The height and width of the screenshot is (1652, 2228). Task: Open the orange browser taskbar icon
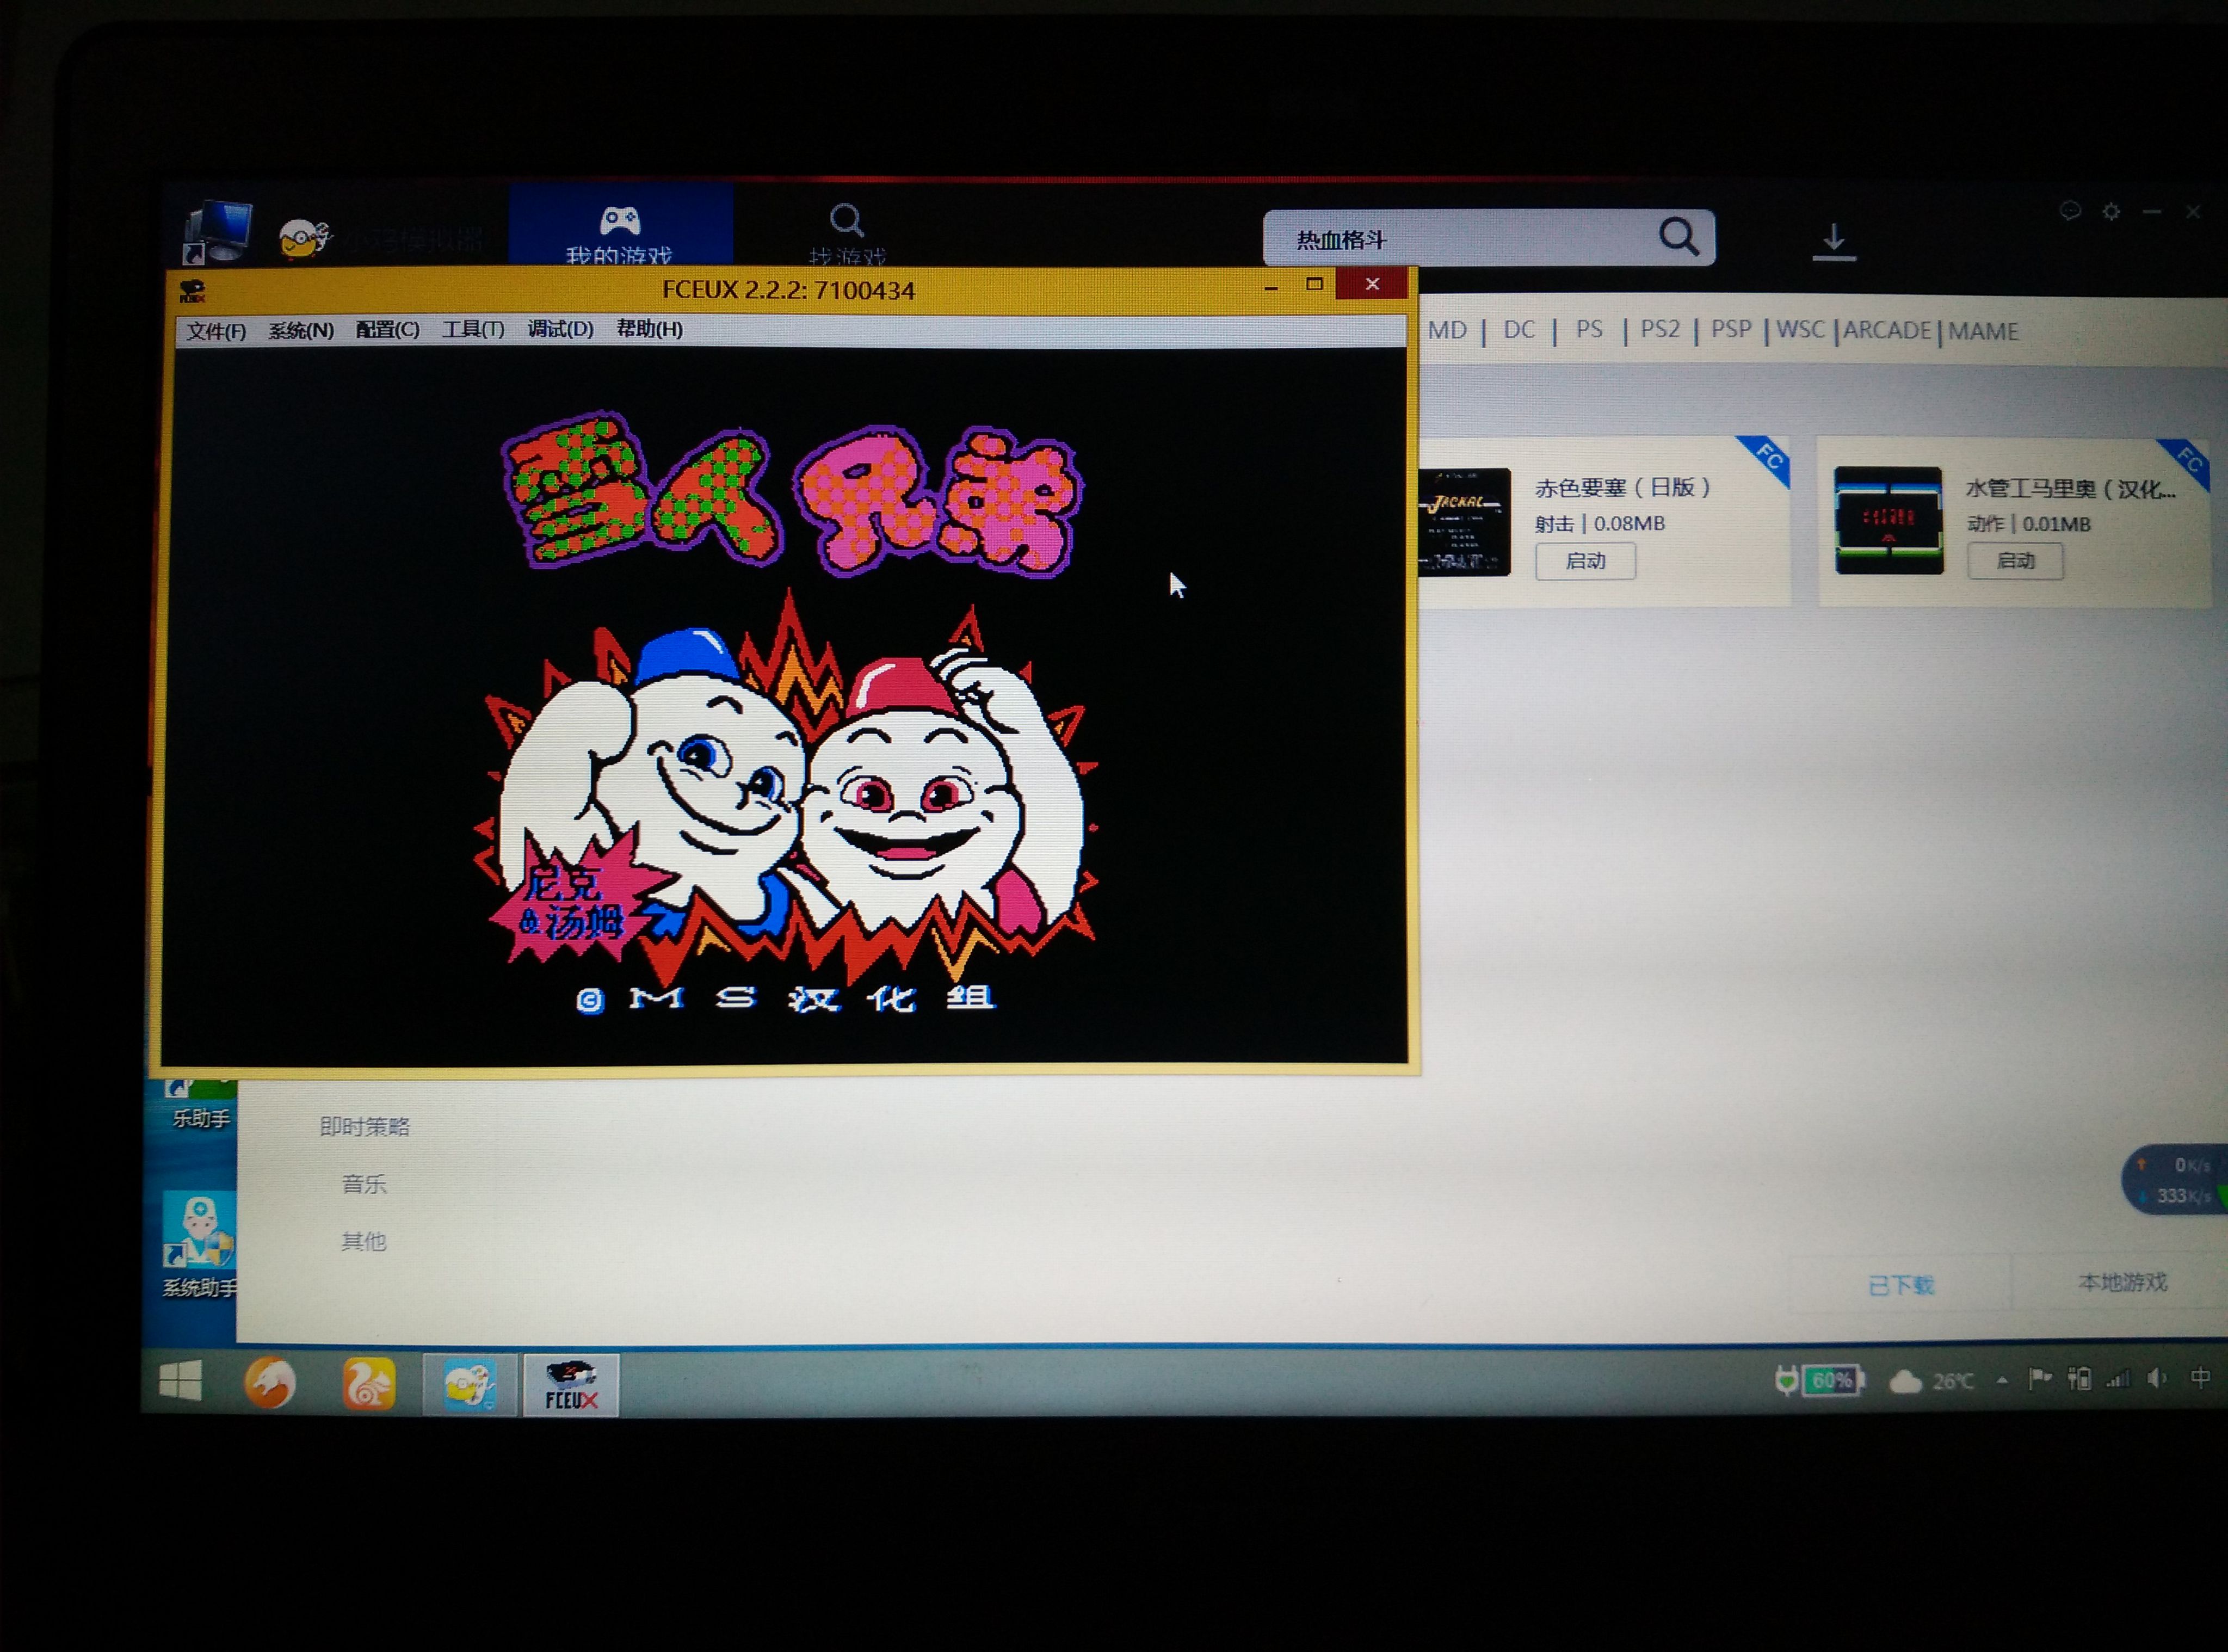pyautogui.click(x=270, y=1384)
